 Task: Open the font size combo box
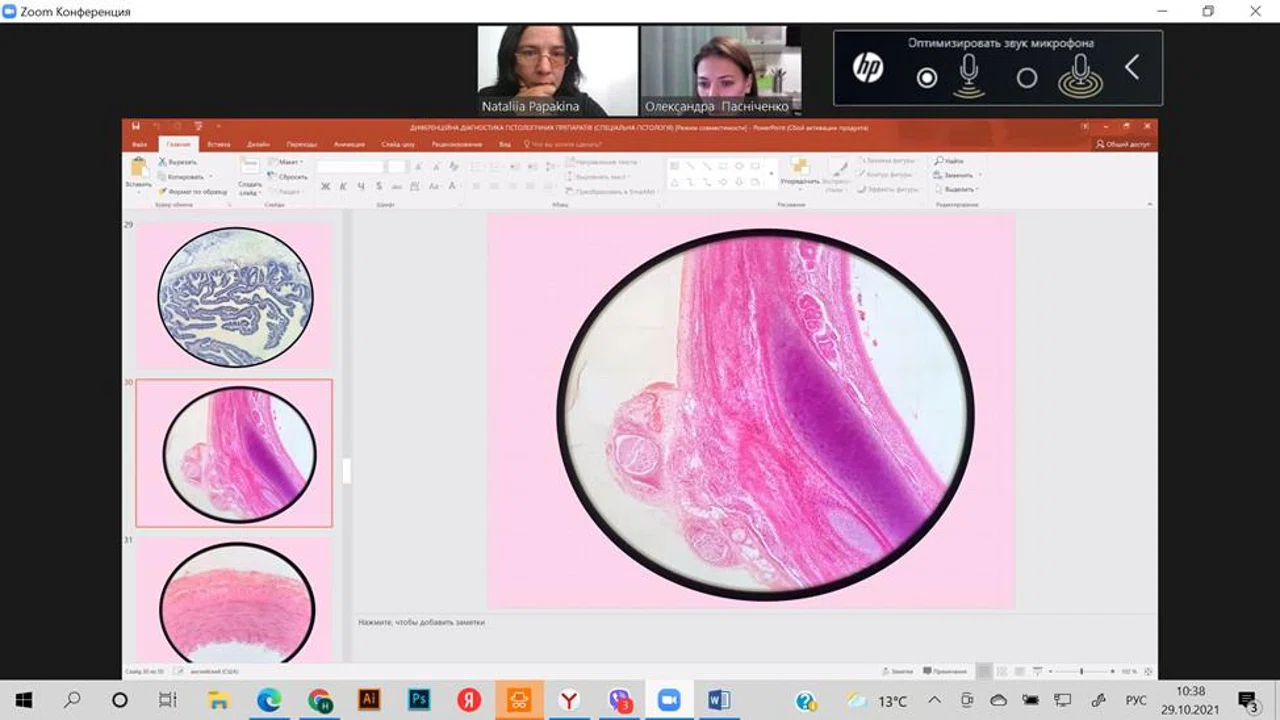coord(397,167)
